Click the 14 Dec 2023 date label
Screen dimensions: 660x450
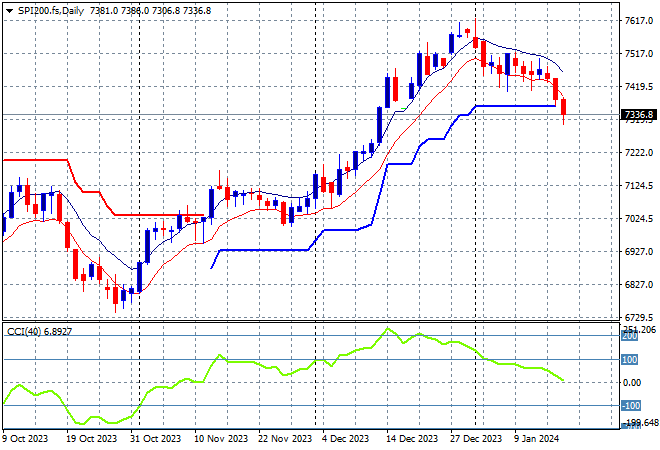click(413, 438)
